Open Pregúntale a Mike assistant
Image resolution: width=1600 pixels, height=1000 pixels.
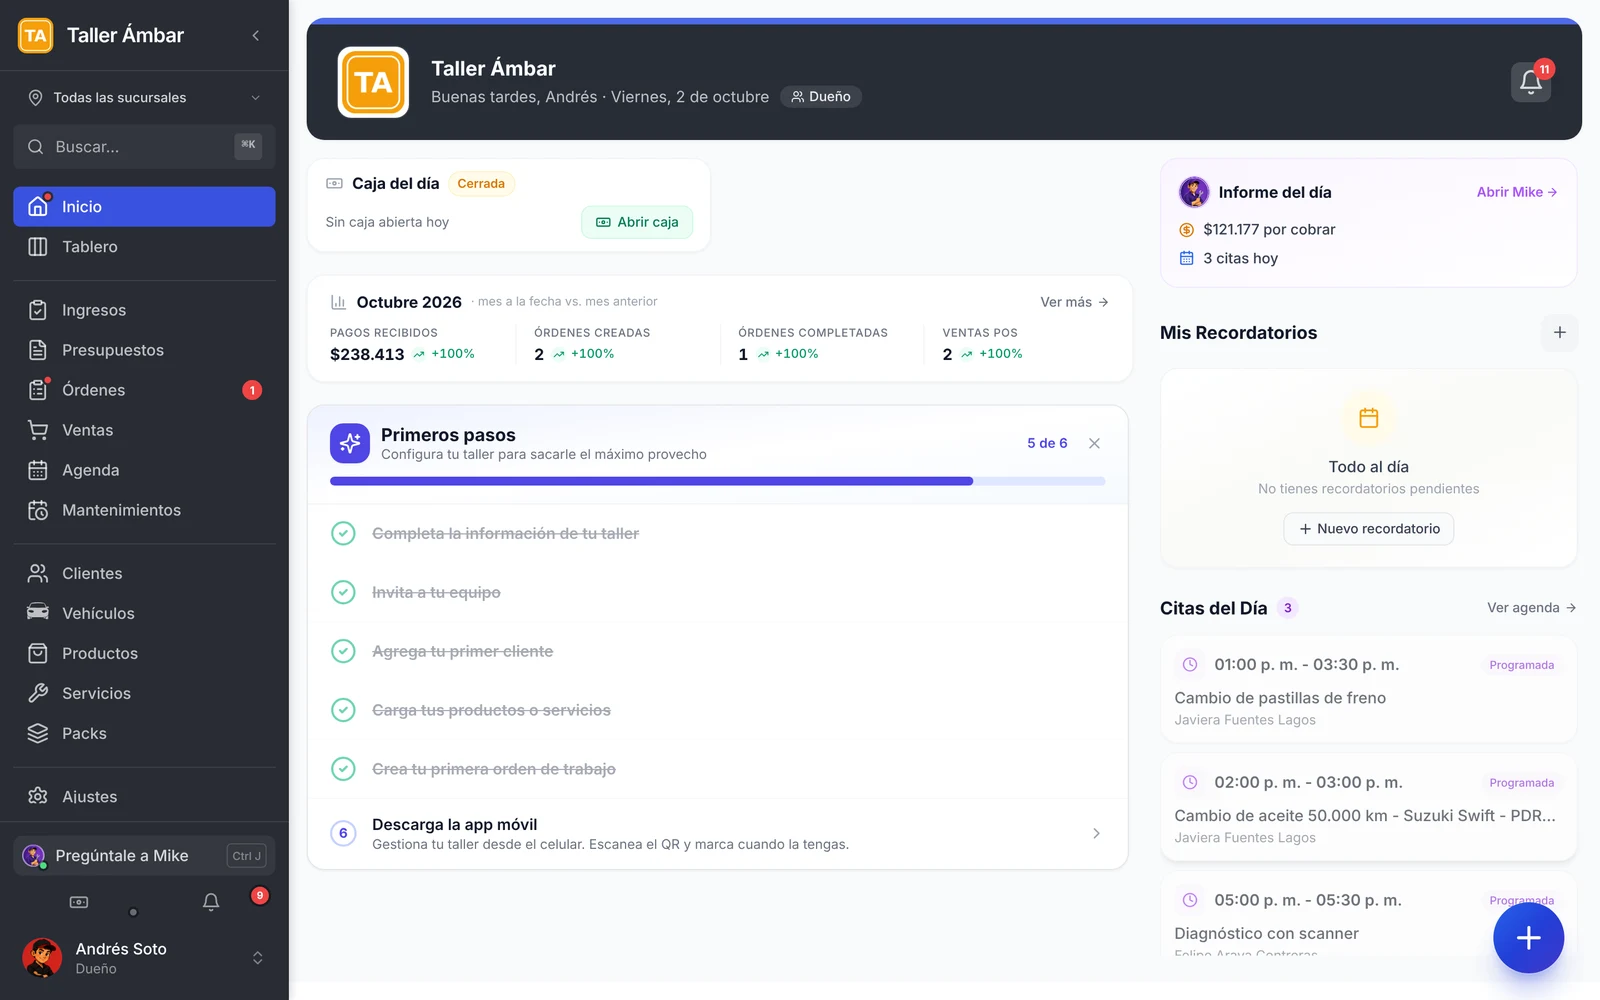[144, 856]
